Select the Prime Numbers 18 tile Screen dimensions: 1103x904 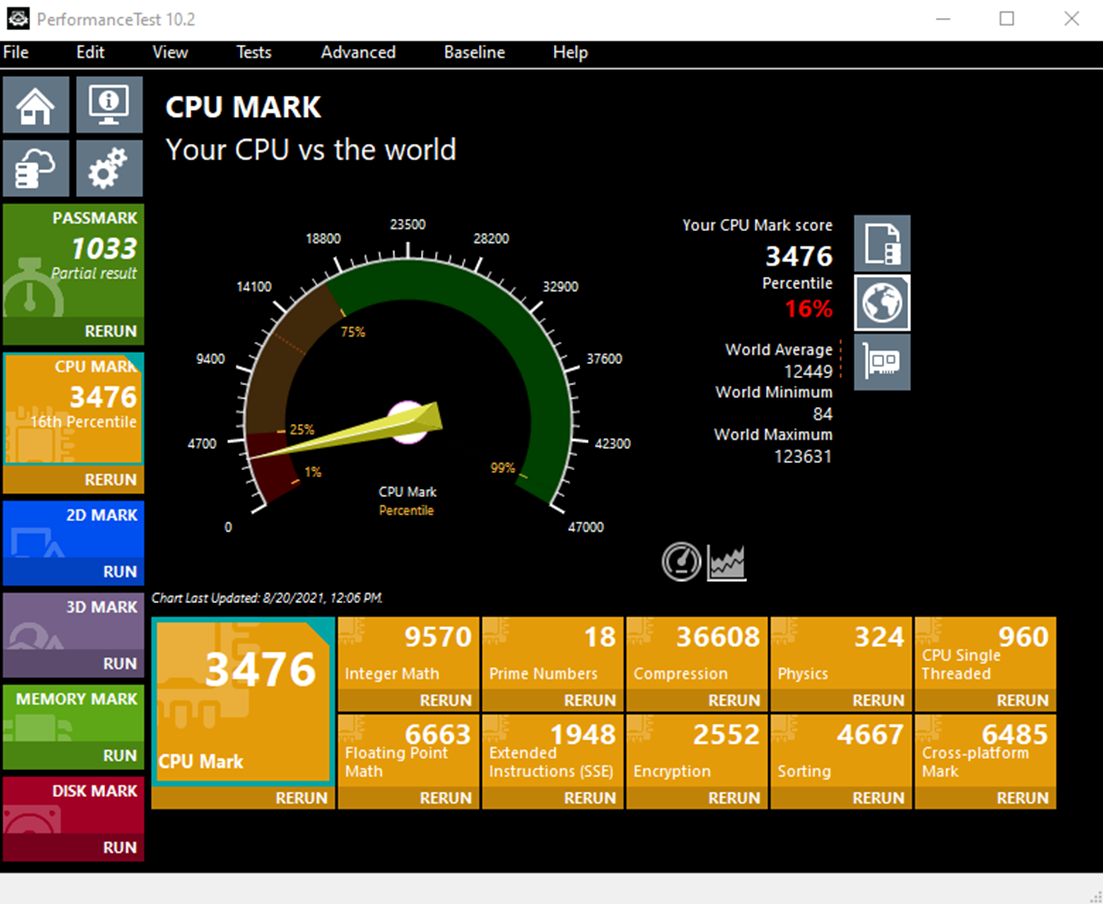pyautogui.click(x=553, y=654)
